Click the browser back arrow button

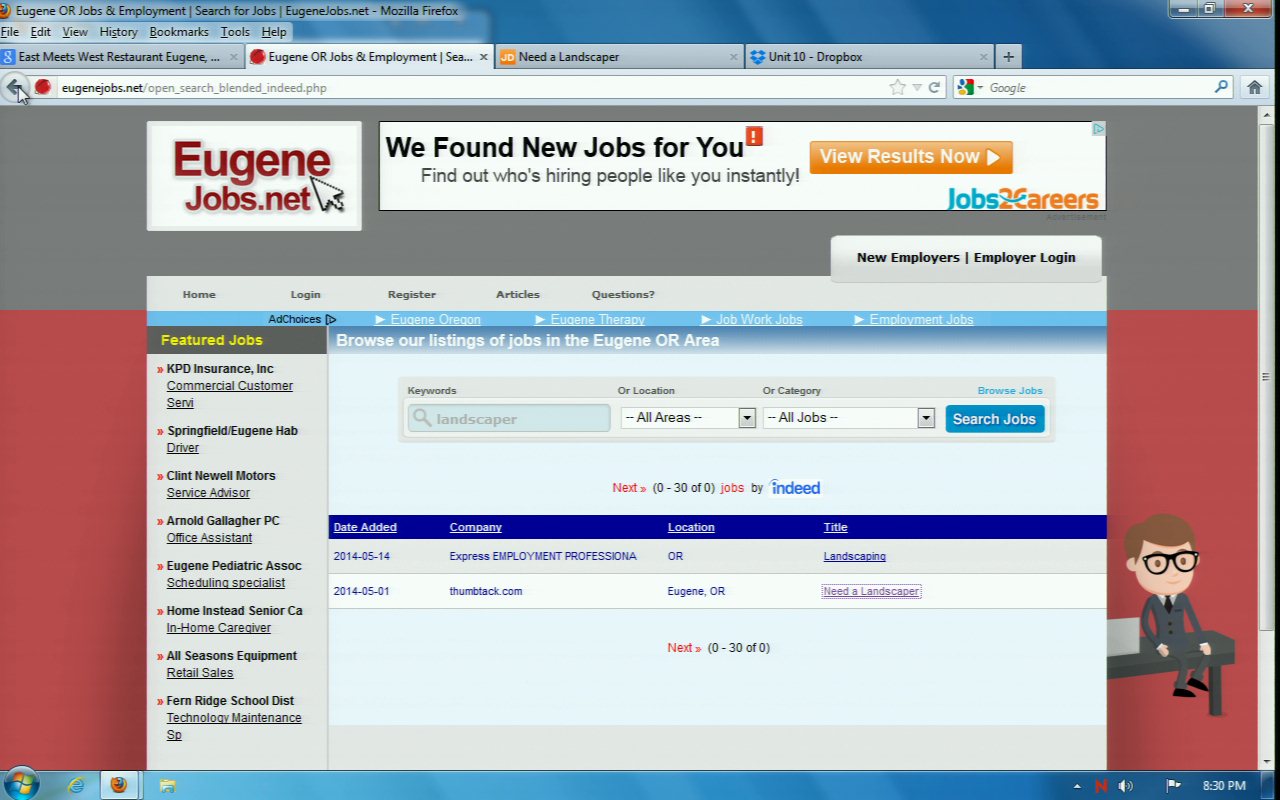(x=15, y=87)
